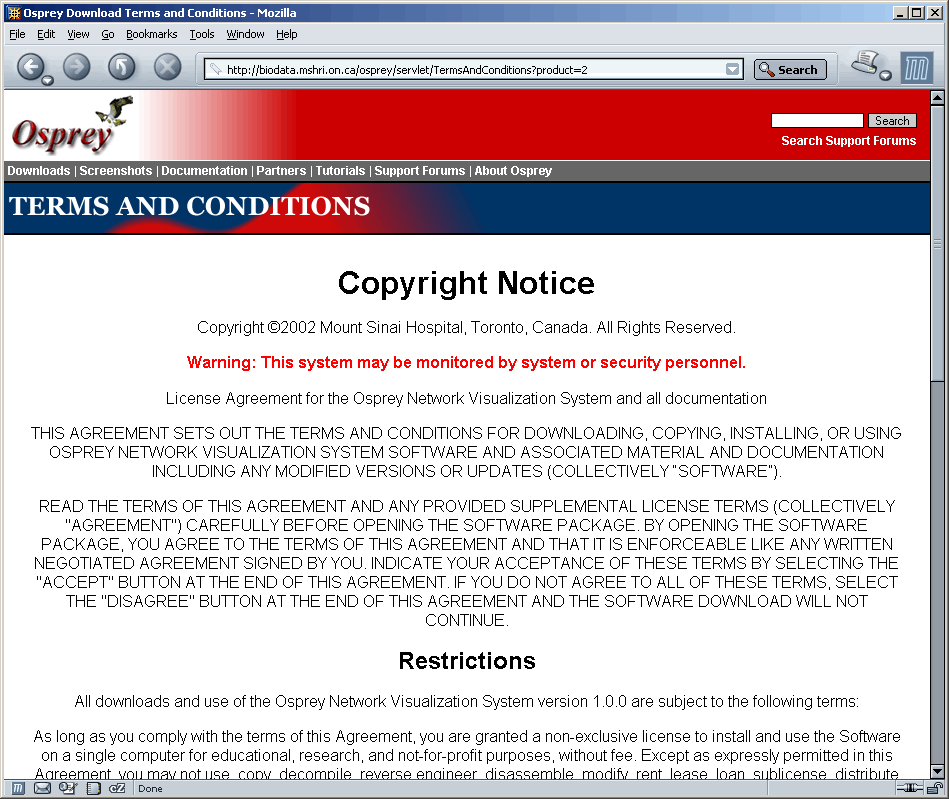
Task: Toggle the online/offline connection icon
Action: [x=910, y=788]
